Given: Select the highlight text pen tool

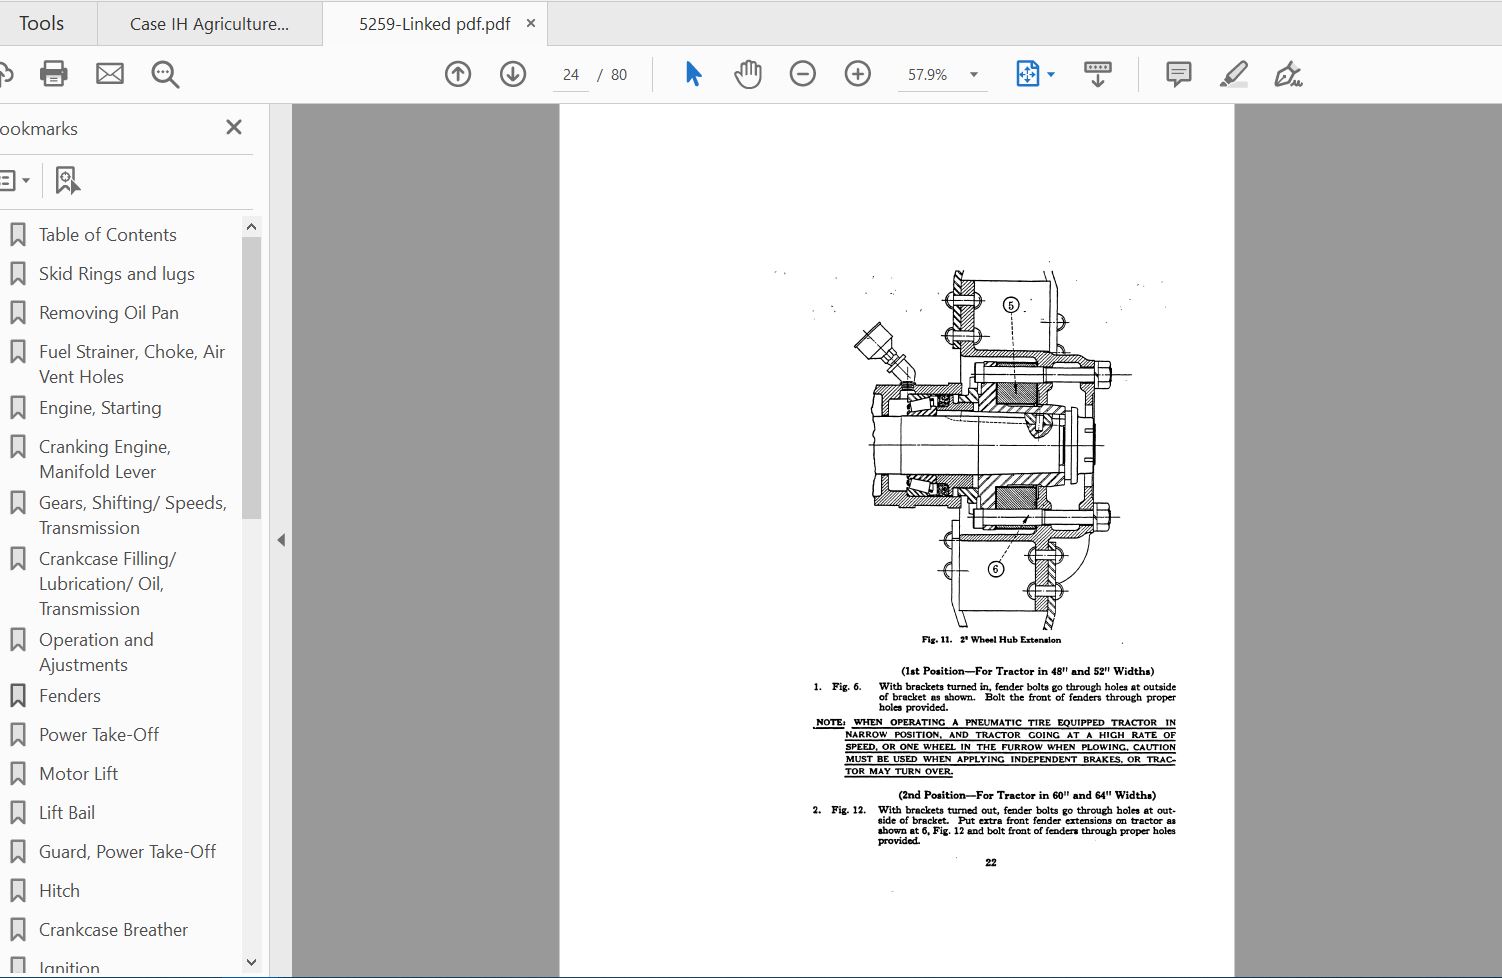Looking at the screenshot, I should coord(1234,74).
